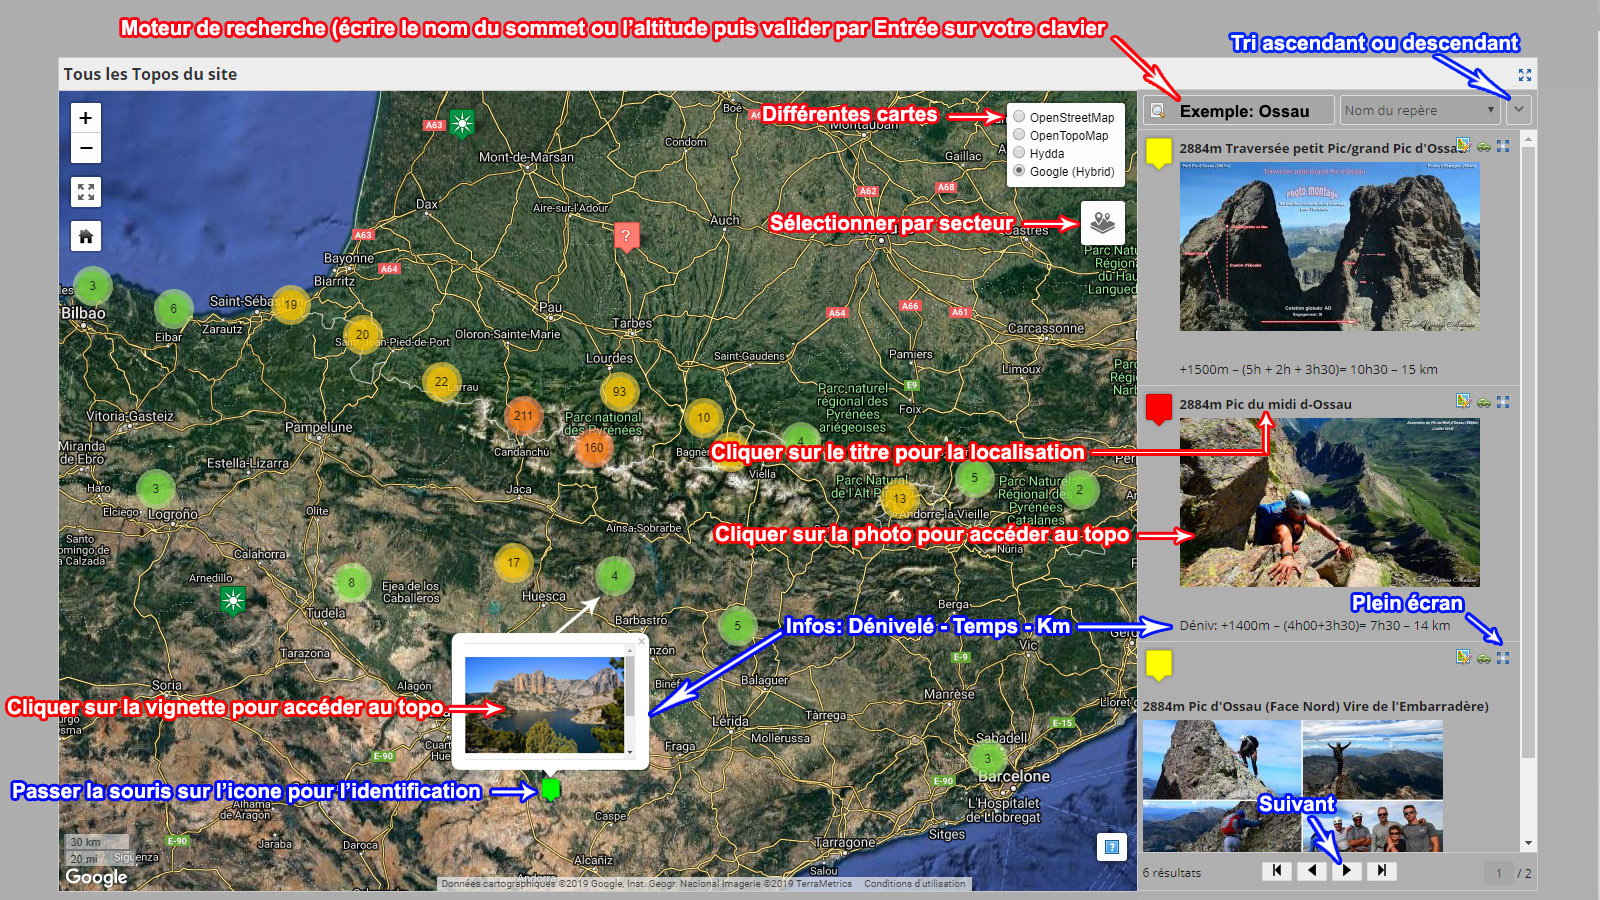The width and height of the screenshot is (1600, 900).
Task: Open the sector layers selector icon
Action: (1103, 223)
